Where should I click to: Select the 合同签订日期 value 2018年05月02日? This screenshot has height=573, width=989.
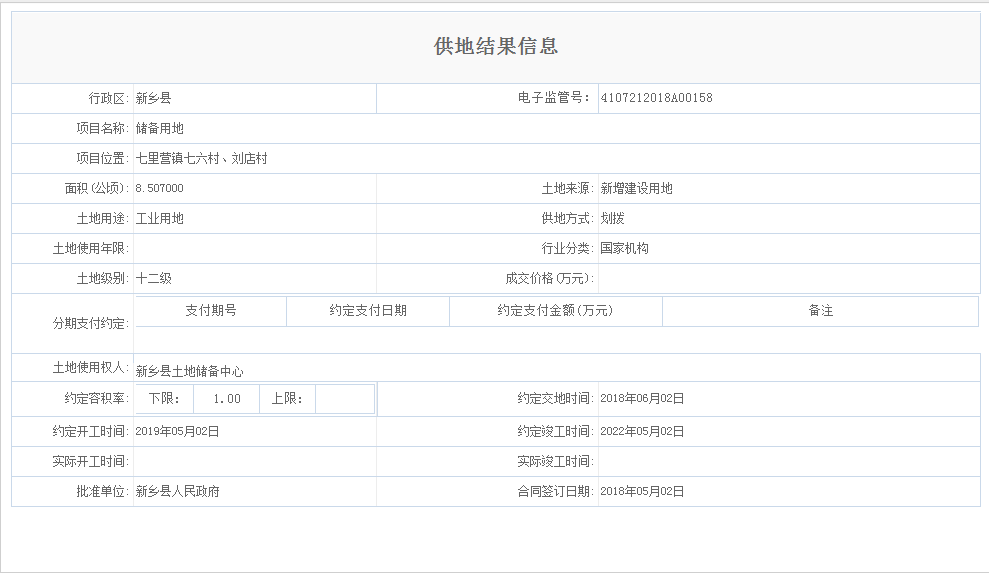point(642,491)
